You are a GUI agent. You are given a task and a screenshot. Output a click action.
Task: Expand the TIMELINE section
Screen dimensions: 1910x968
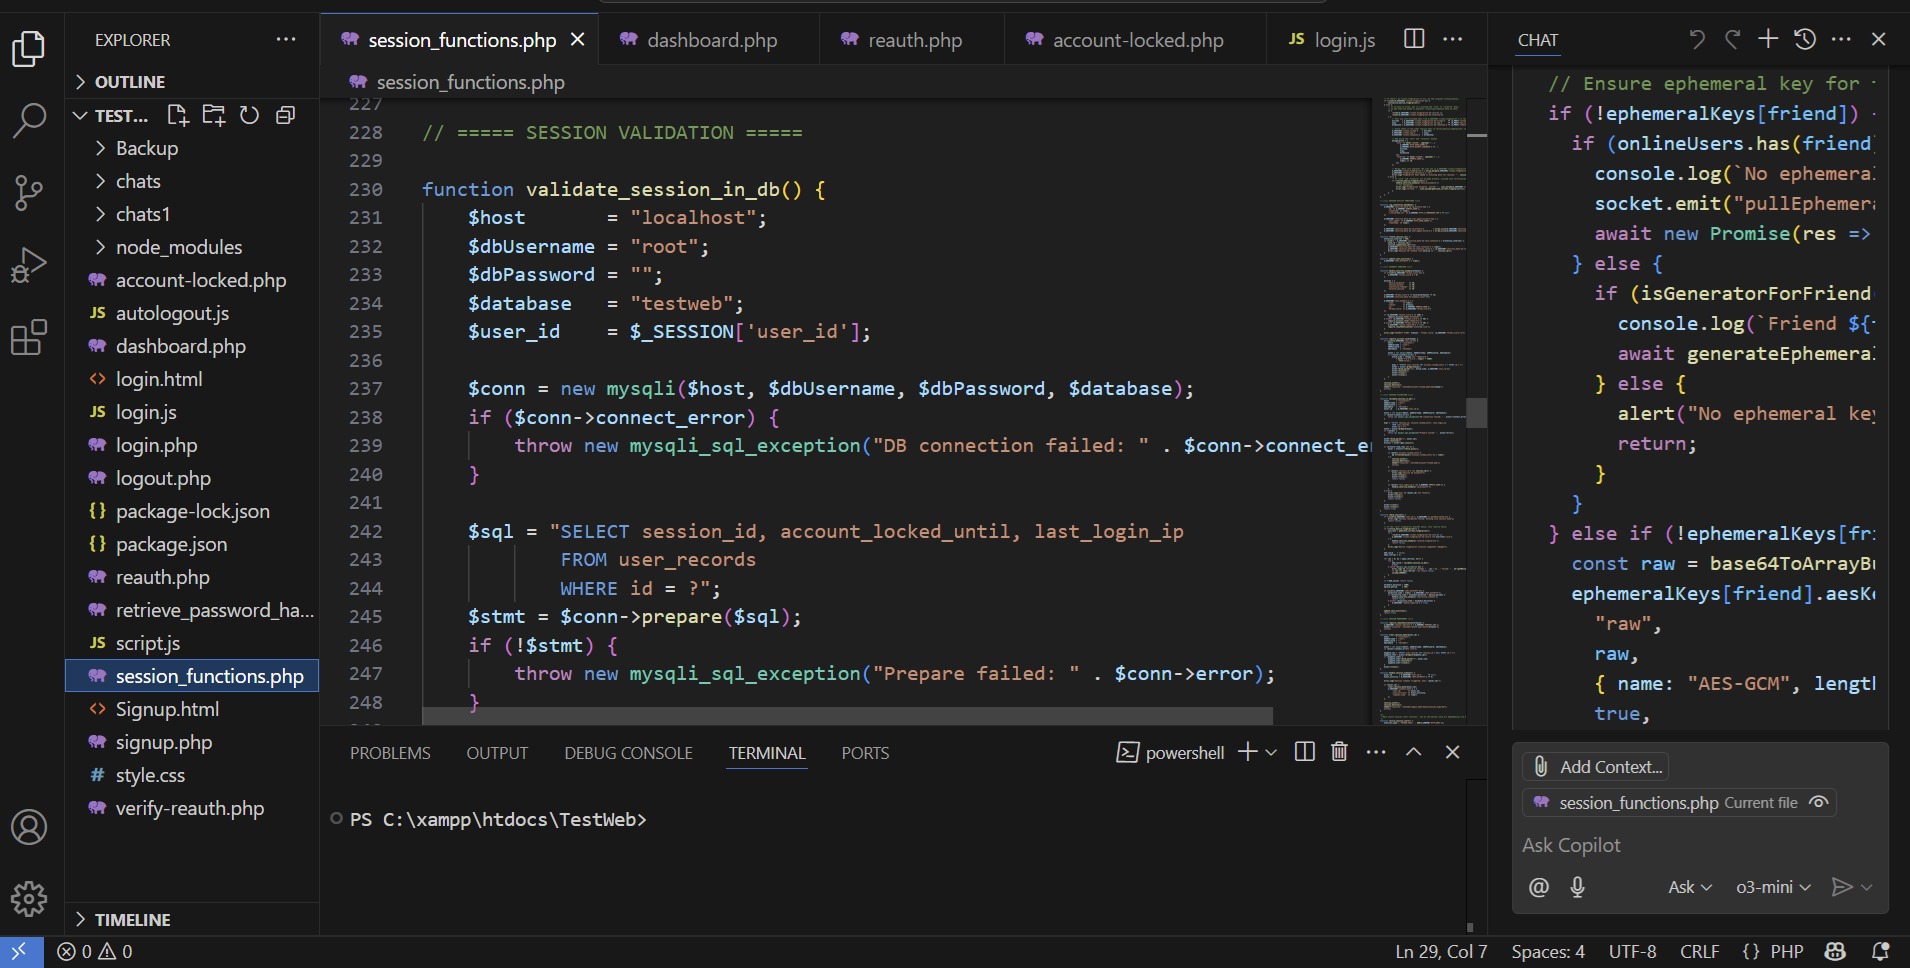[x=192, y=920]
